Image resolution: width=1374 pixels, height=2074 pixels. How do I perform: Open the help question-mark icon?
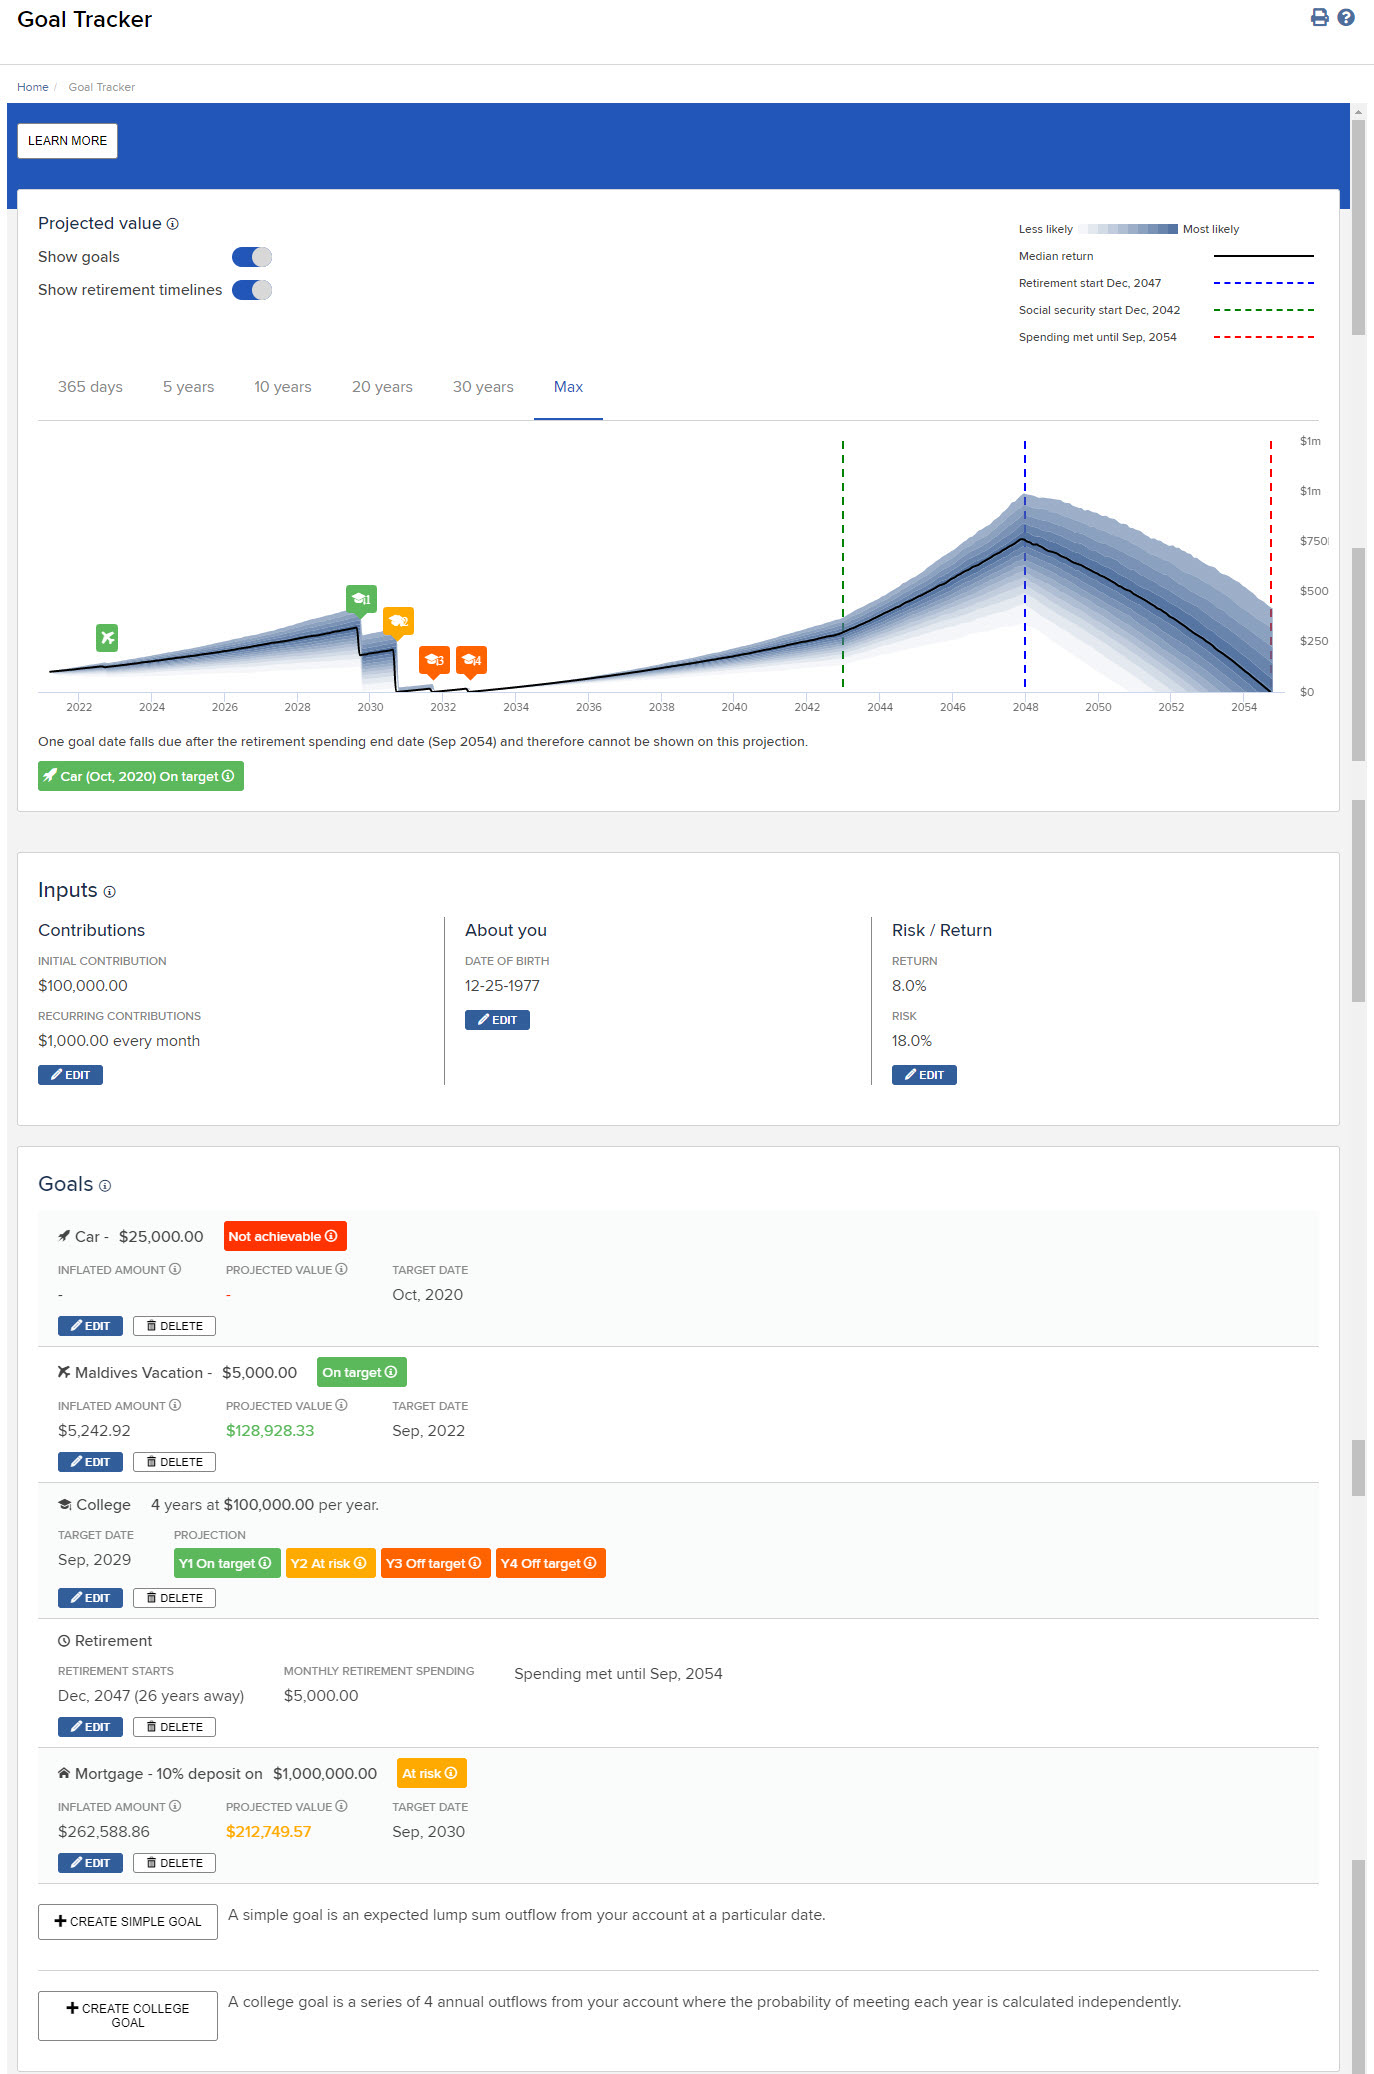1346,17
